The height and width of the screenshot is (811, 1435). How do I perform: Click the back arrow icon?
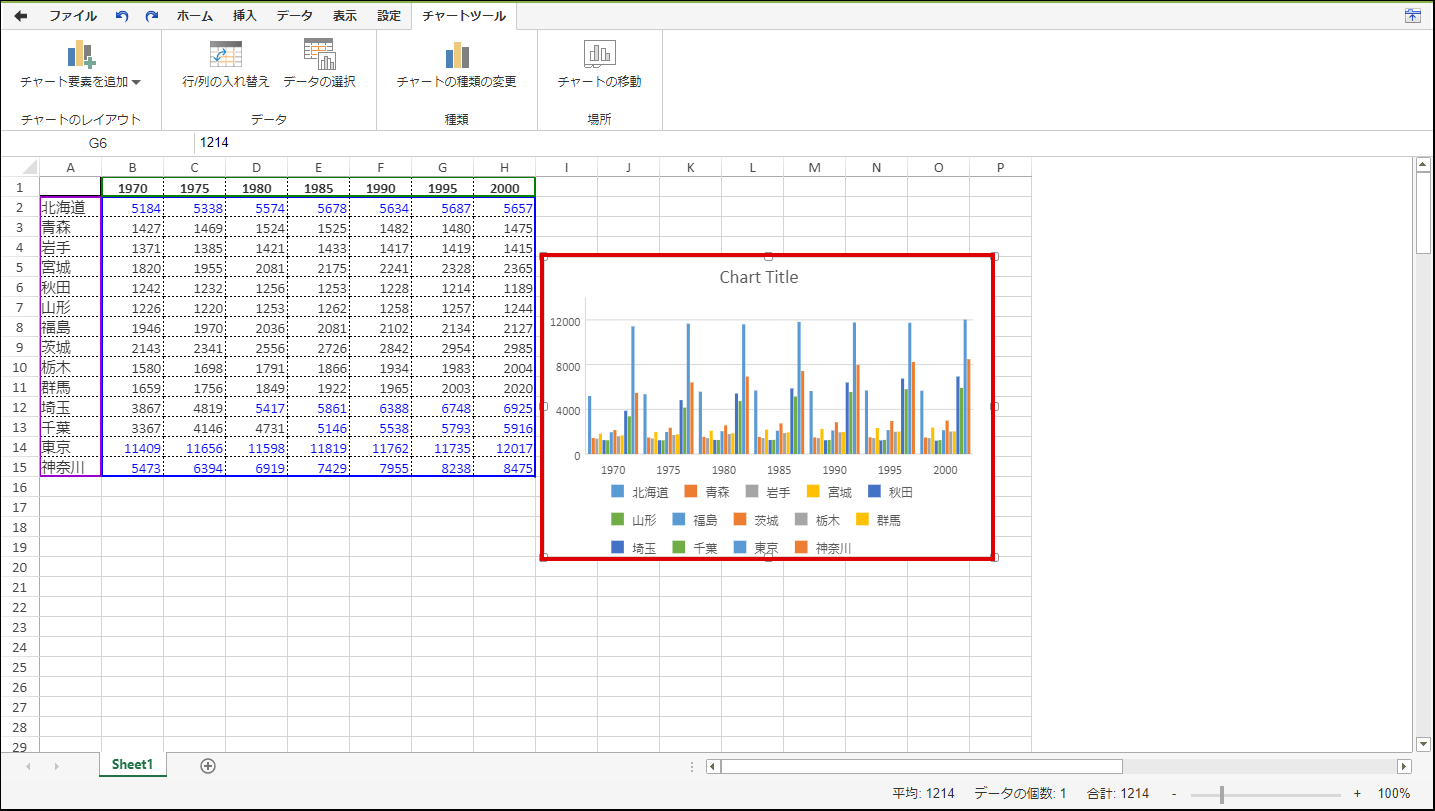click(x=20, y=16)
